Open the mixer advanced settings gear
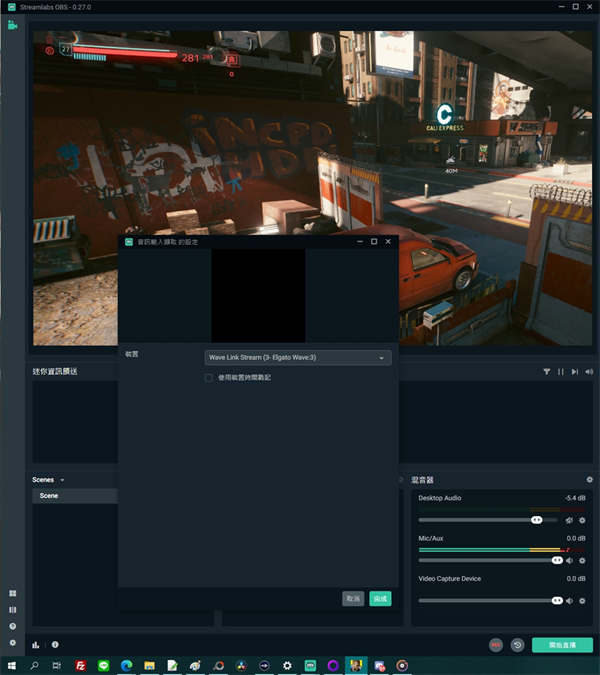Image resolution: width=600 pixels, height=675 pixels. click(x=590, y=480)
